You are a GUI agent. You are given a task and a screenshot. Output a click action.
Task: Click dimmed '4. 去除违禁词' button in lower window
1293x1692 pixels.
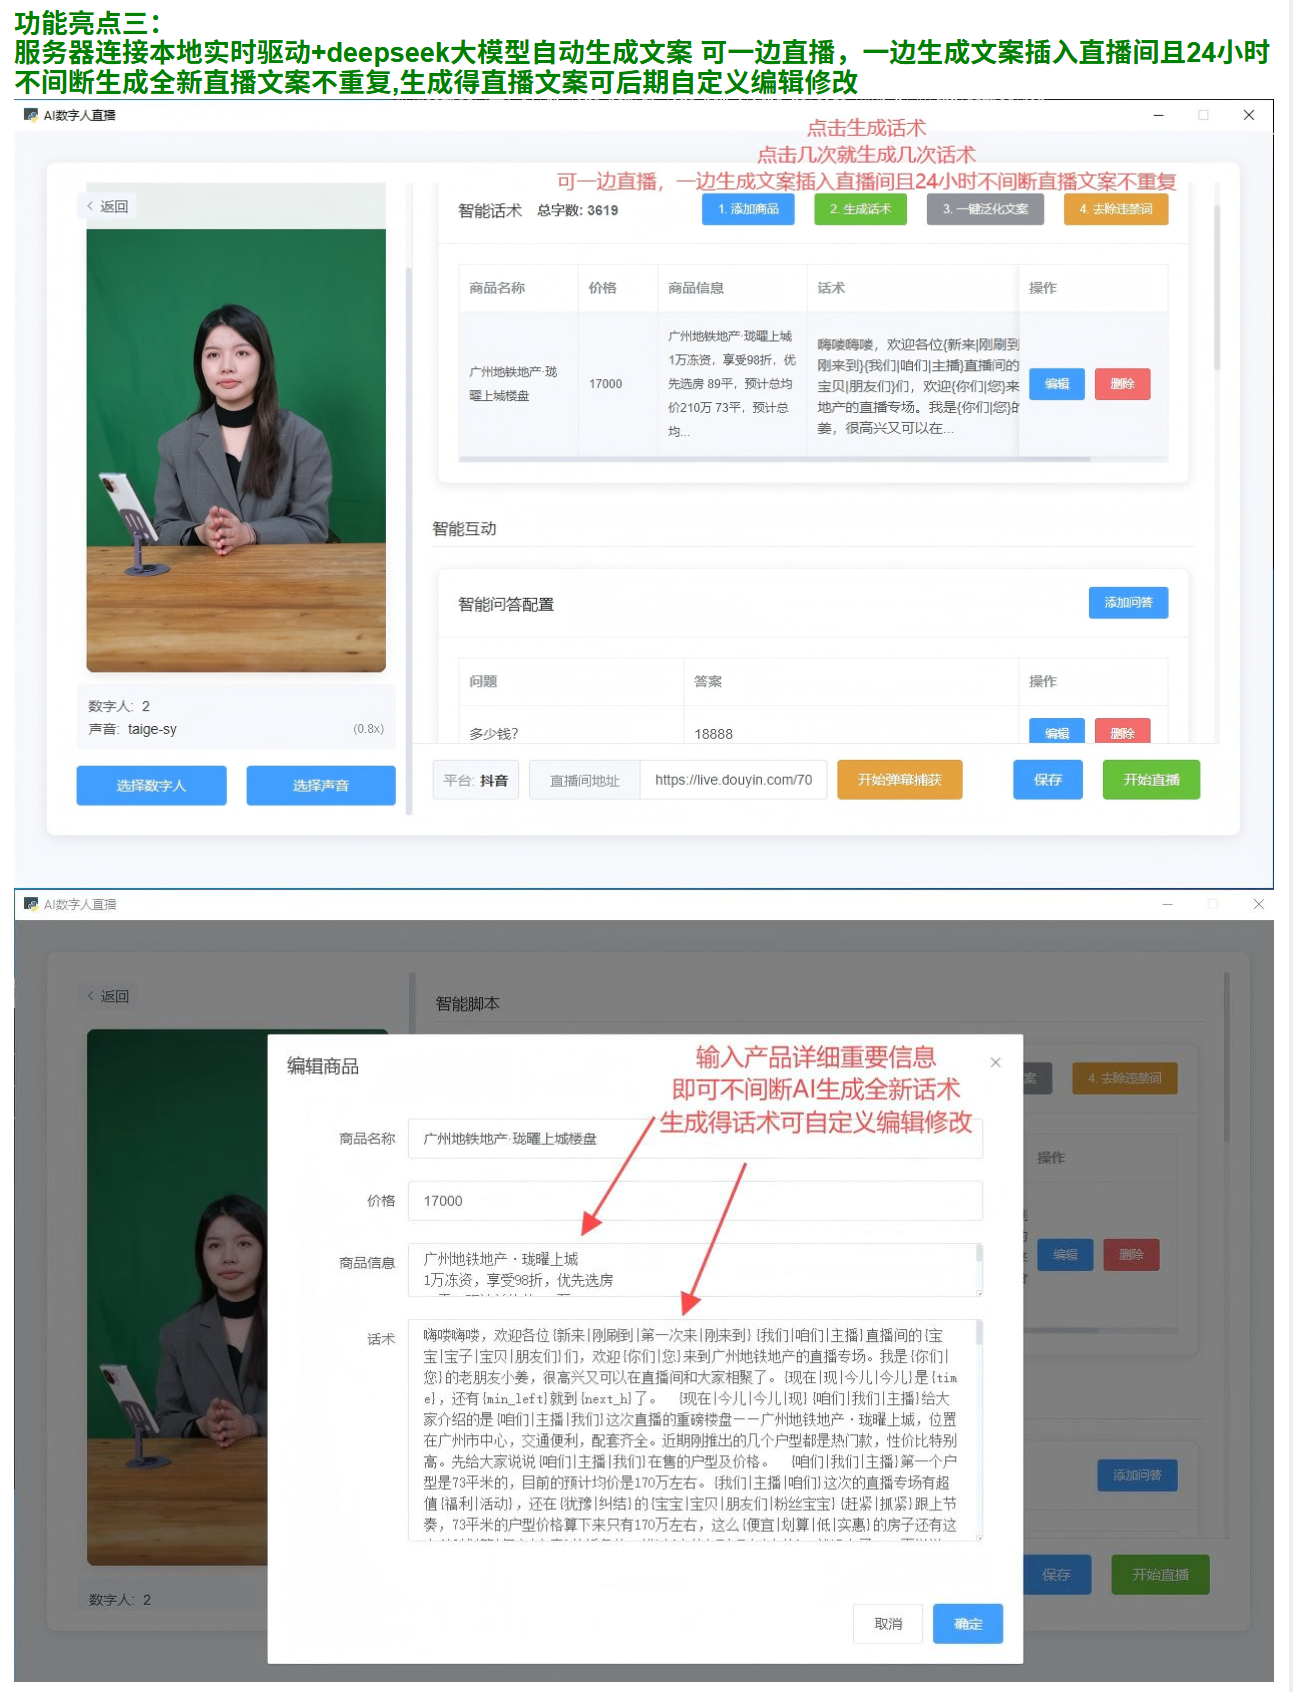coord(1125,1078)
